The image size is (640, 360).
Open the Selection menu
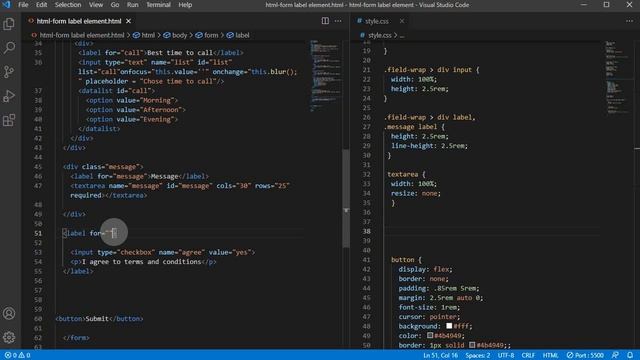pos(68,5)
